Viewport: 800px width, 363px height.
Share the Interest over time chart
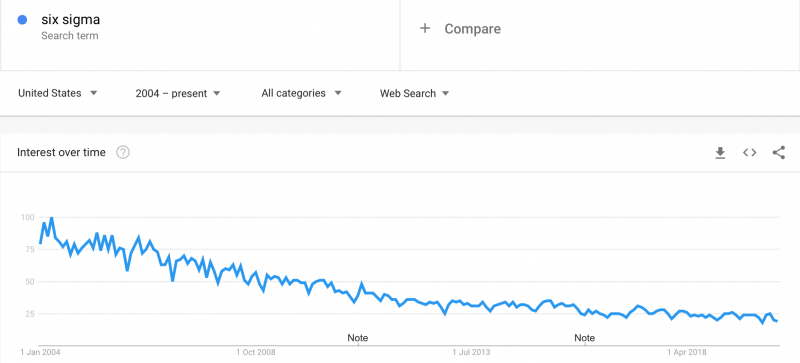[779, 153]
